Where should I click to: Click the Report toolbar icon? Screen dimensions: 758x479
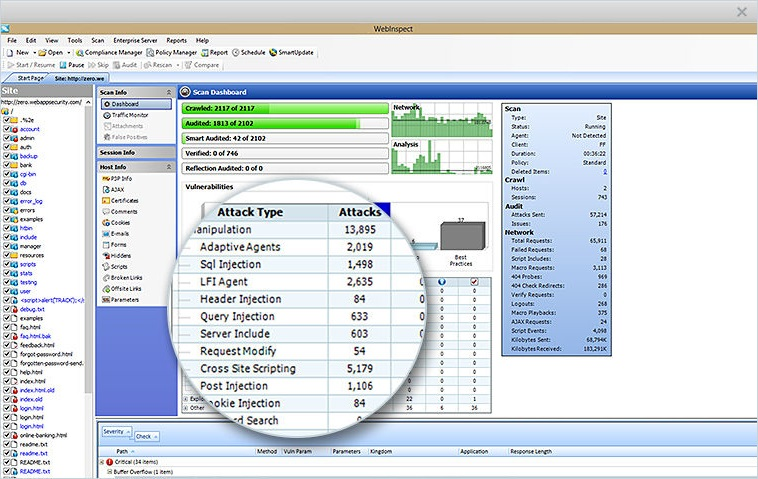(215, 52)
